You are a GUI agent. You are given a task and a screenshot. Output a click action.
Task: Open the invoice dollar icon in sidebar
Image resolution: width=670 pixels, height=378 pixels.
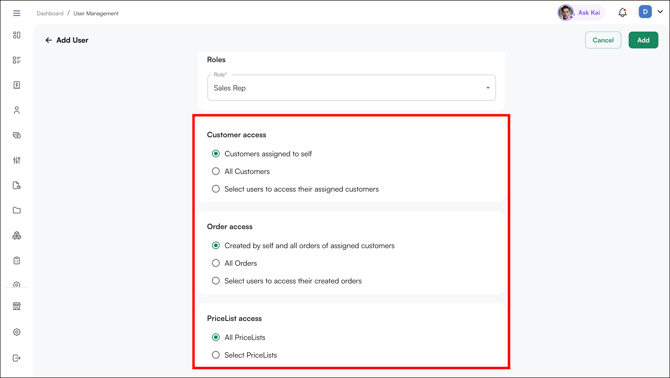point(17,85)
